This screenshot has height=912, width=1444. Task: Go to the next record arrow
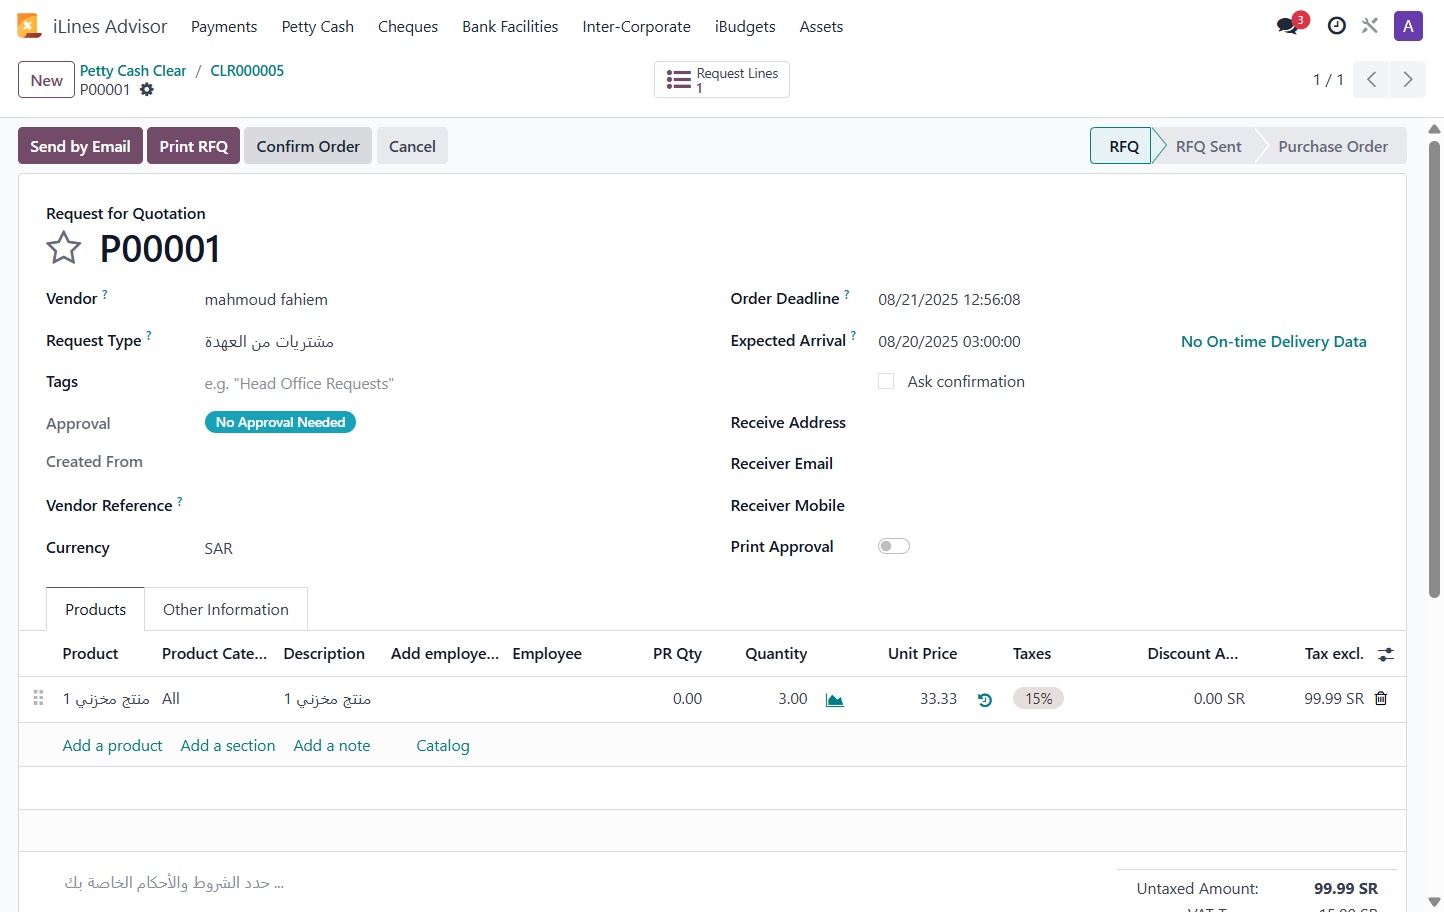click(x=1407, y=80)
